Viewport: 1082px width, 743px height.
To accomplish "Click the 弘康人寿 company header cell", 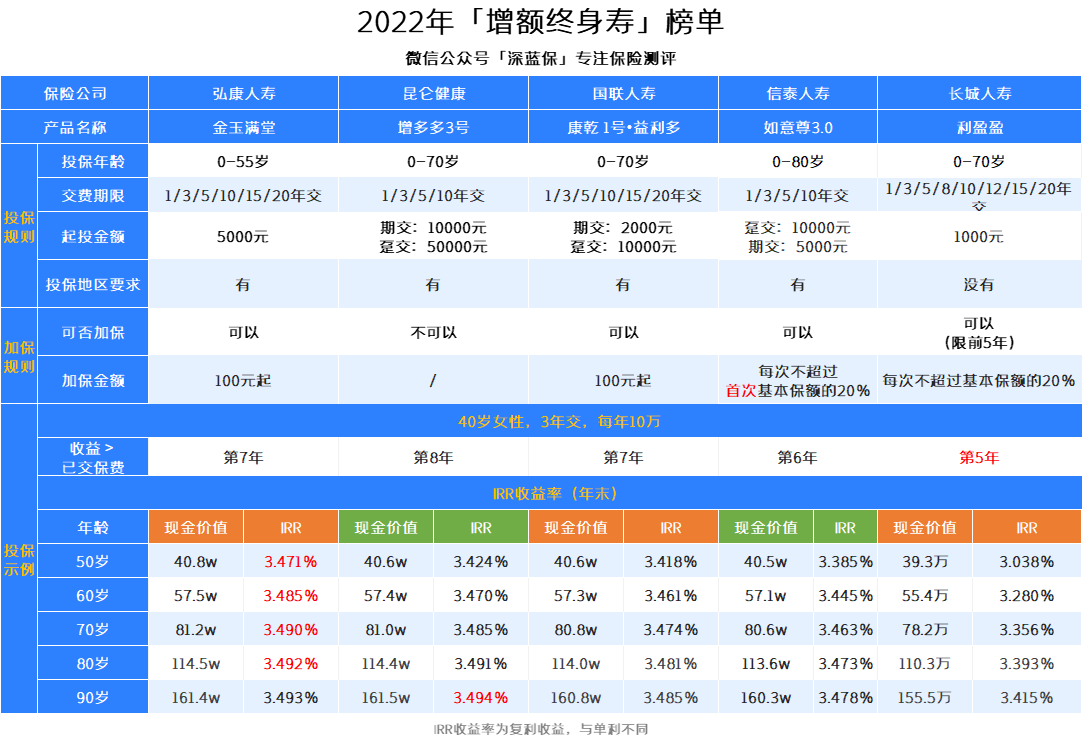I will 243,94.
